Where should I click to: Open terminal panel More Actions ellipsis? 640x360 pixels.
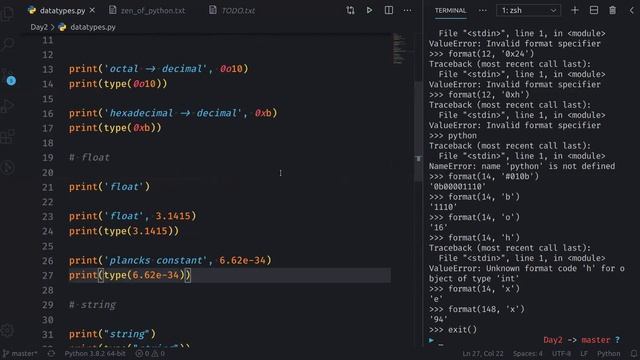click(x=482, y=10)
